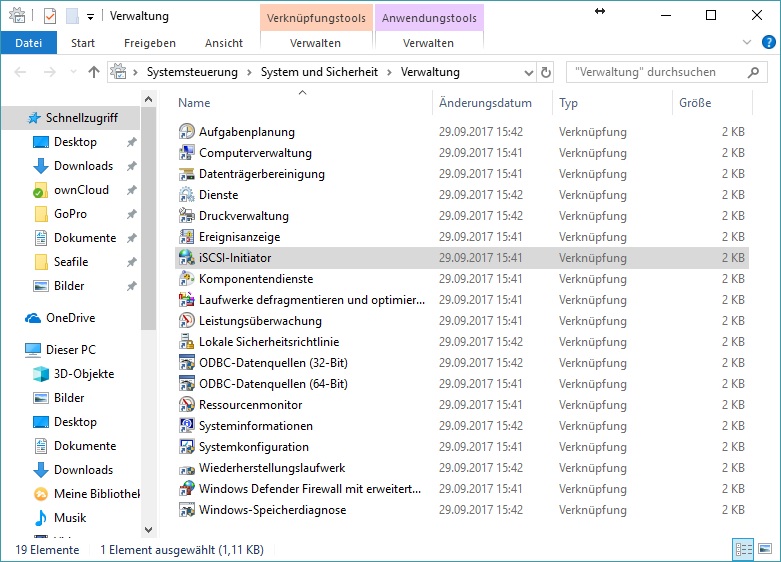The image size is (781, 562).
Task: Click the Systeminformationen icon
Action: tap(187, 425)
